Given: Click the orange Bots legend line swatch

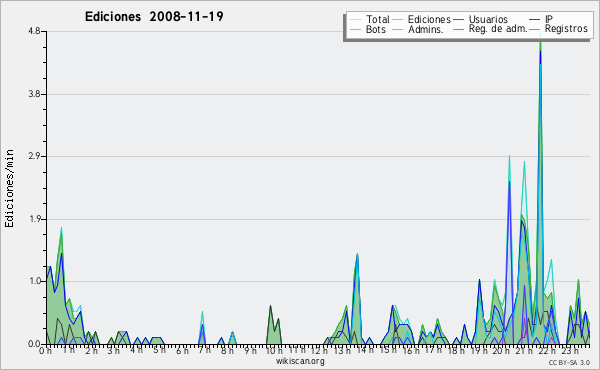Looking at the screenshot, I should [355, 29].
